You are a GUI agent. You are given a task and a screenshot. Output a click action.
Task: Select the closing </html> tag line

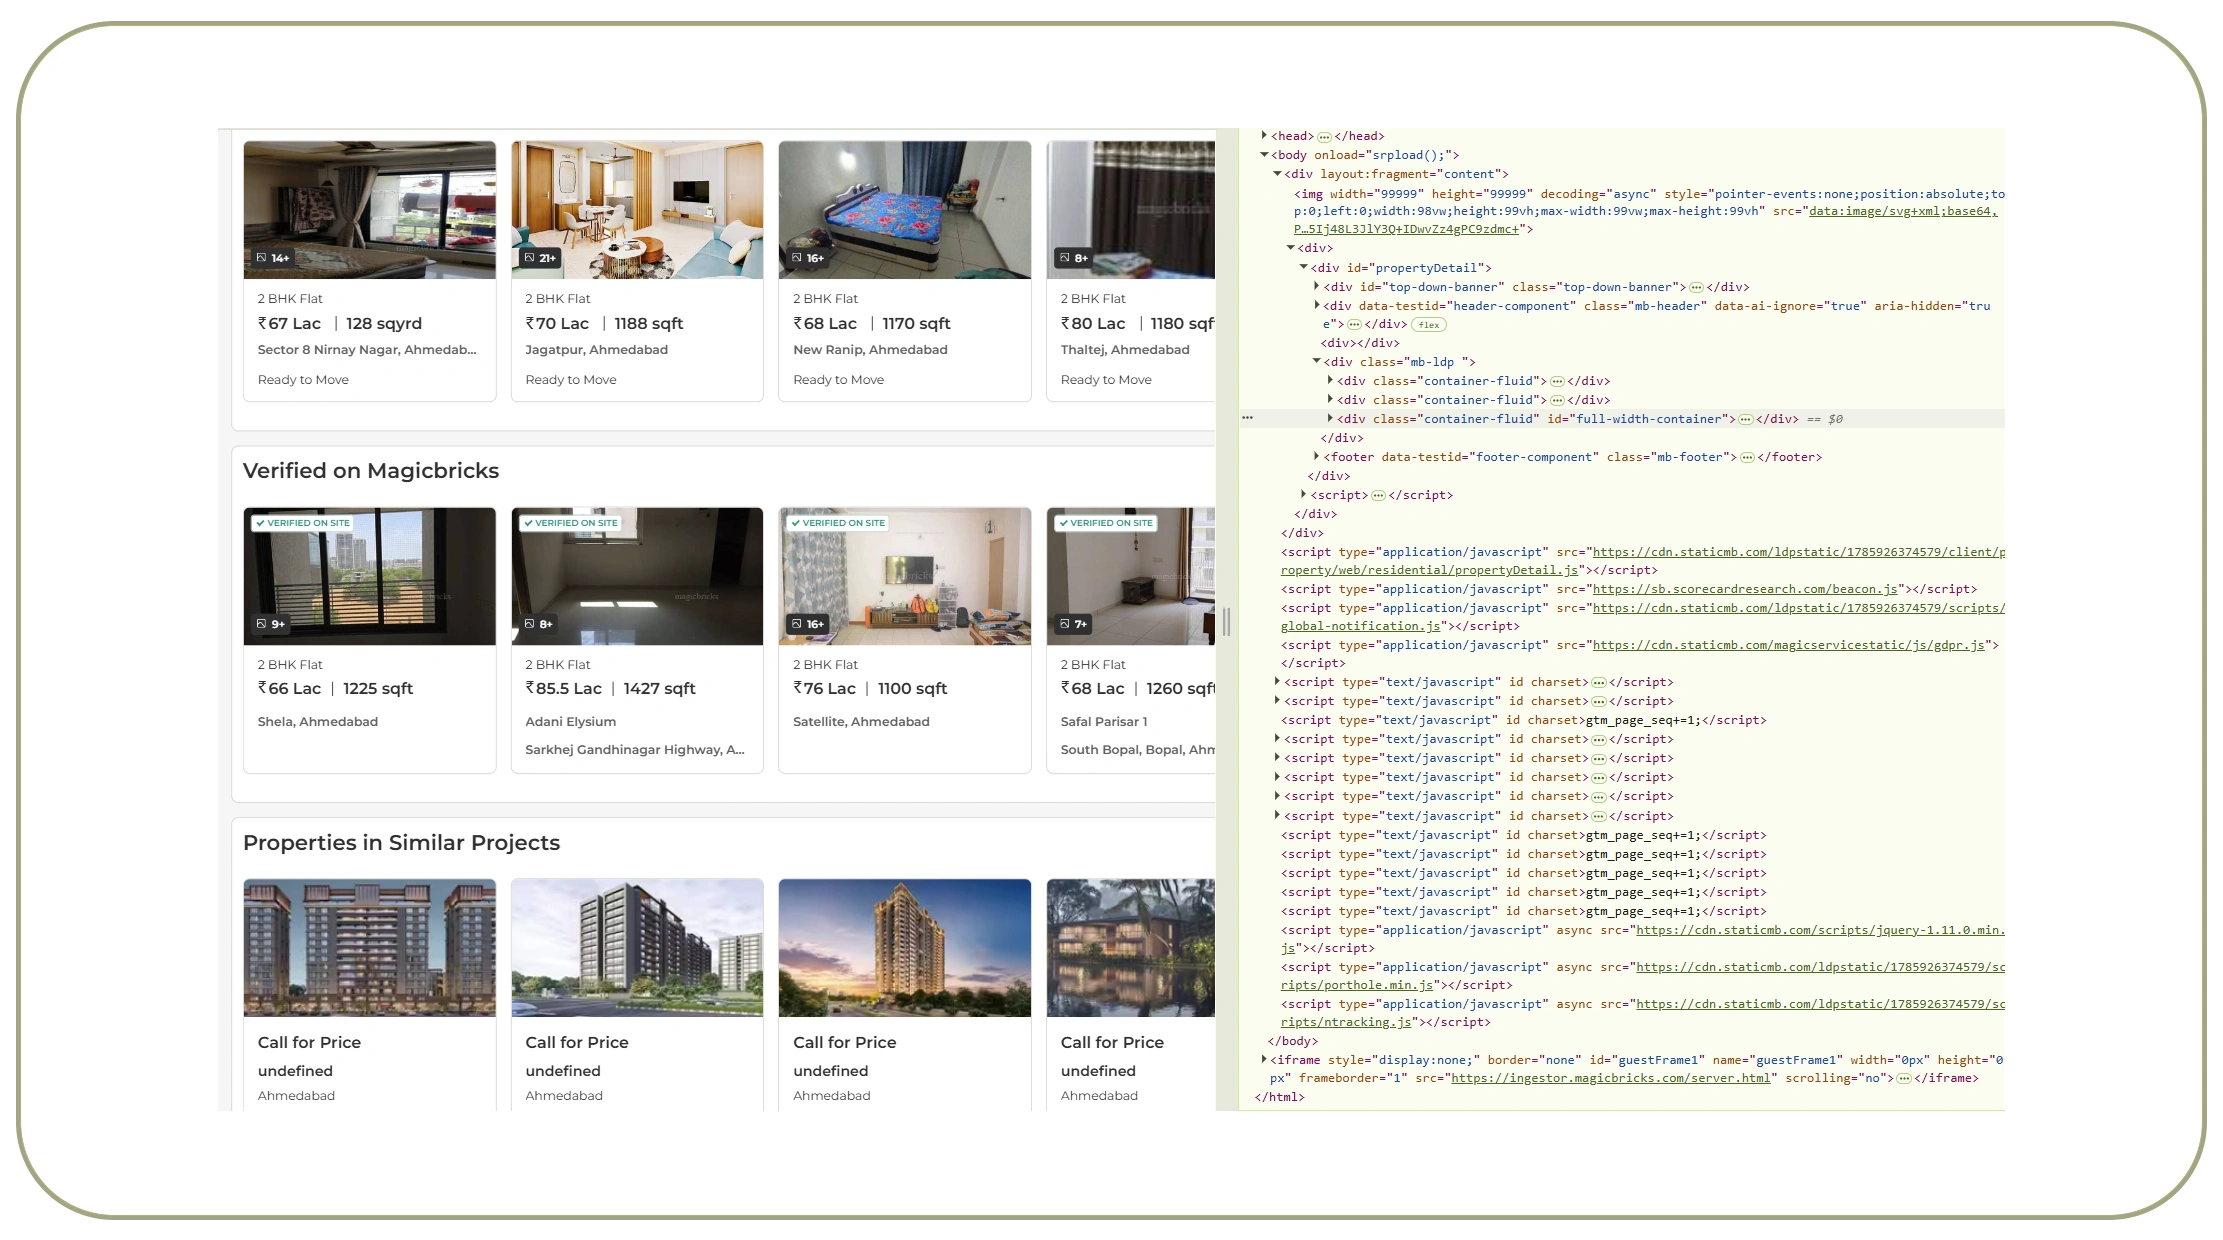click(x=1279, y=1098)
